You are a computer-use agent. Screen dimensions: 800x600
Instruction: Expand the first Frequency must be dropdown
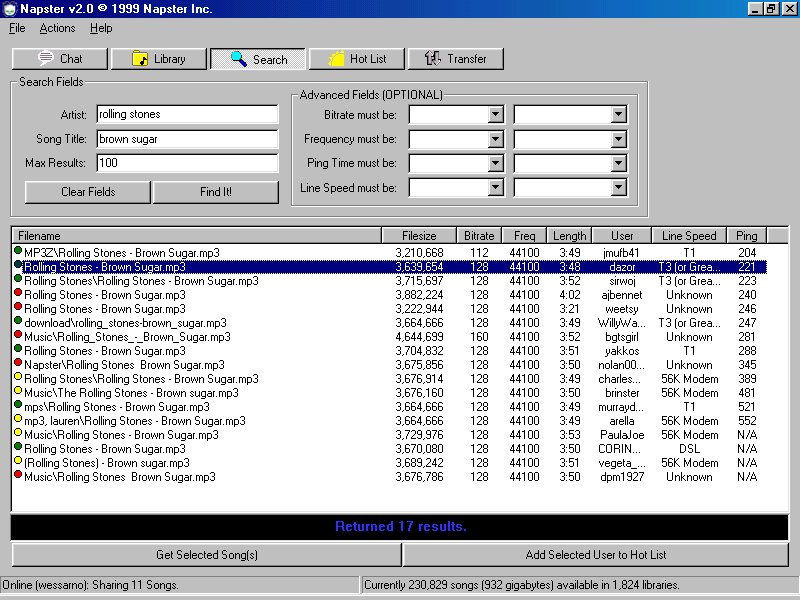pos(495,139)
